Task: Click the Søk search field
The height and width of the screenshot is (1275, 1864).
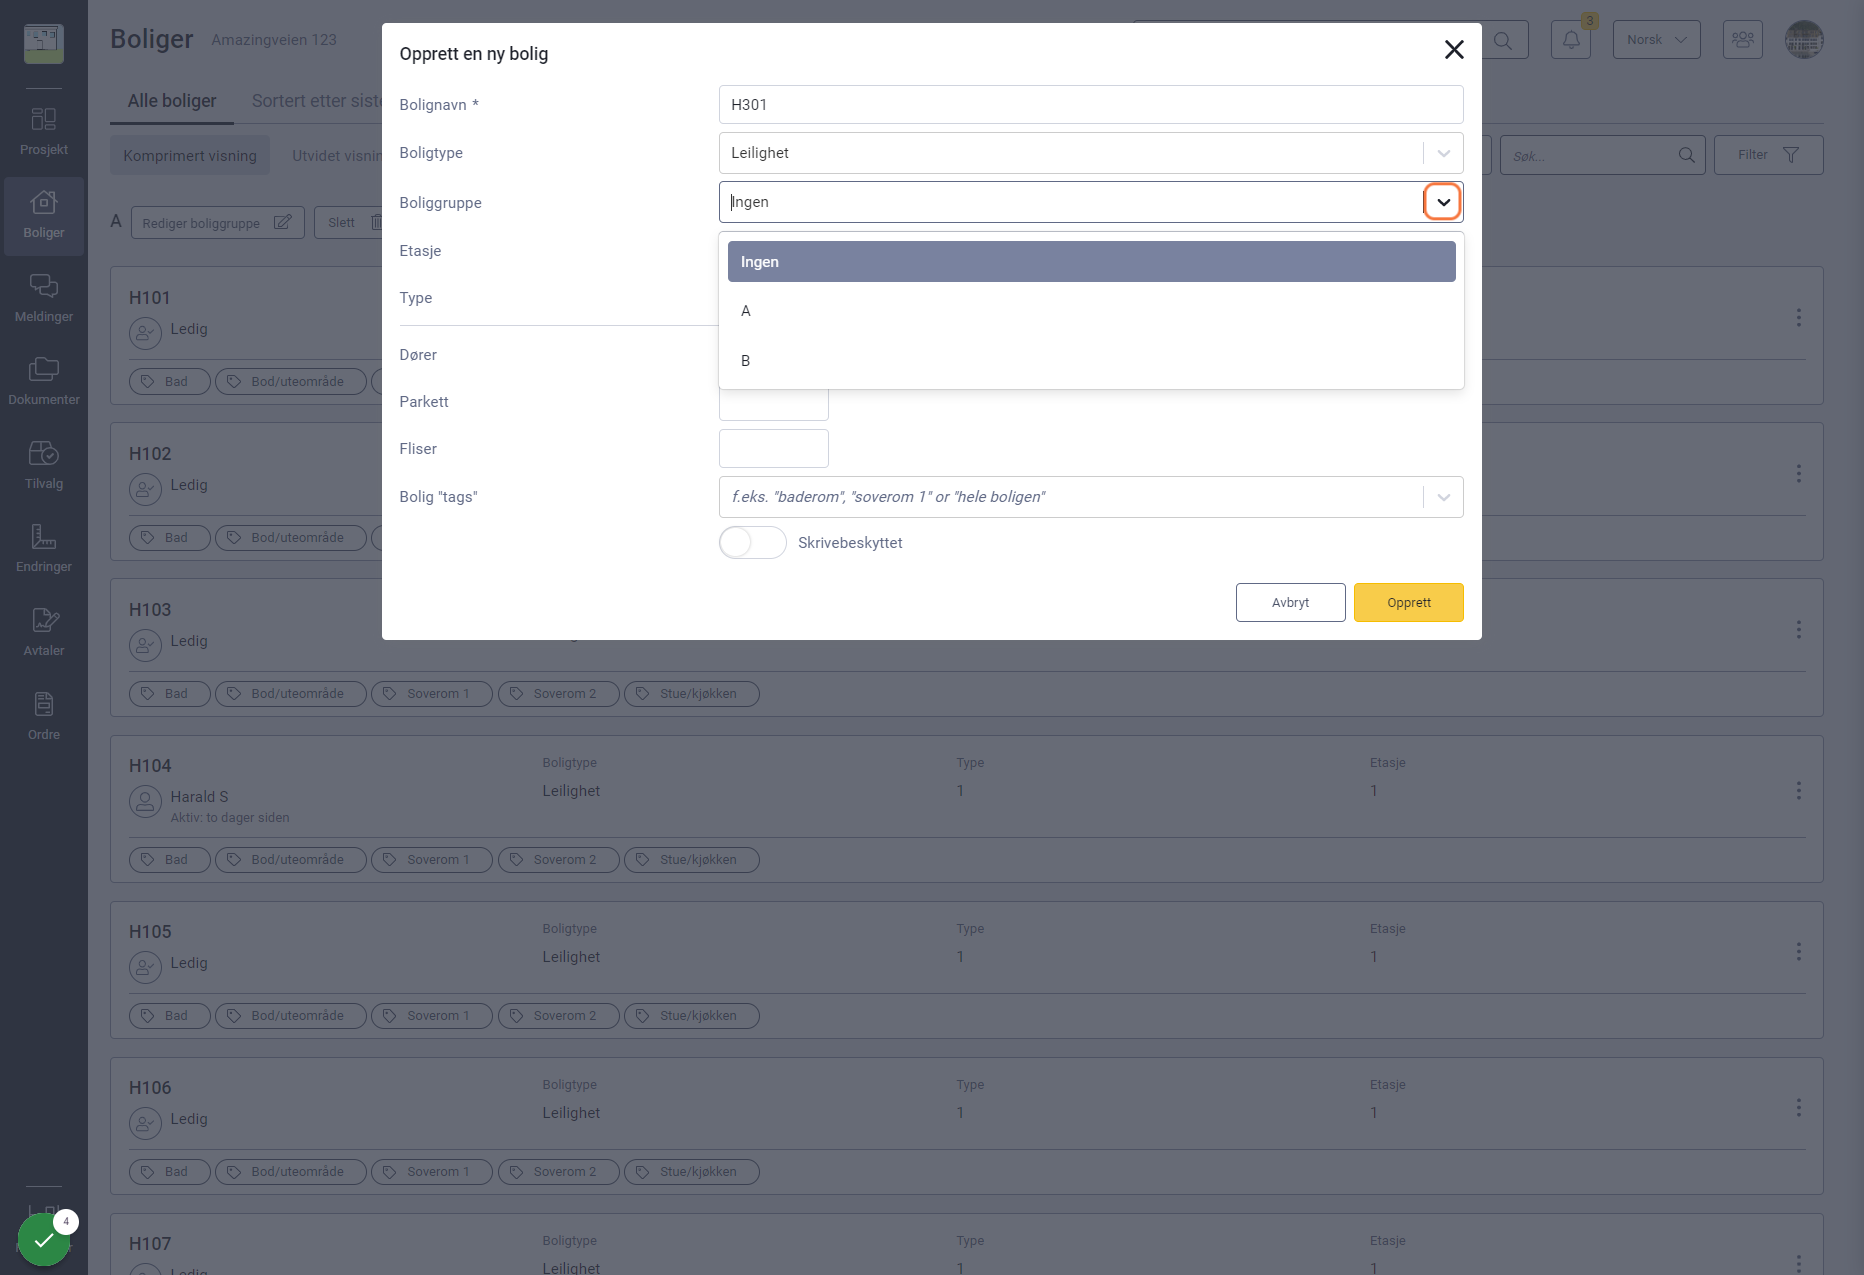Action: point(1602,155)
